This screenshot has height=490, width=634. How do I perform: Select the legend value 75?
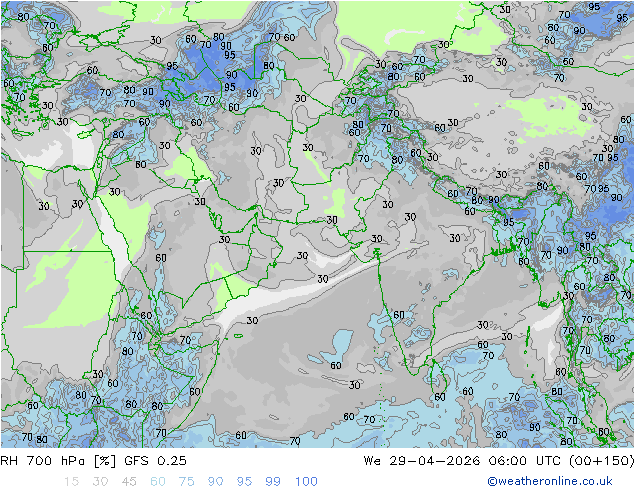tap(186, 481)
